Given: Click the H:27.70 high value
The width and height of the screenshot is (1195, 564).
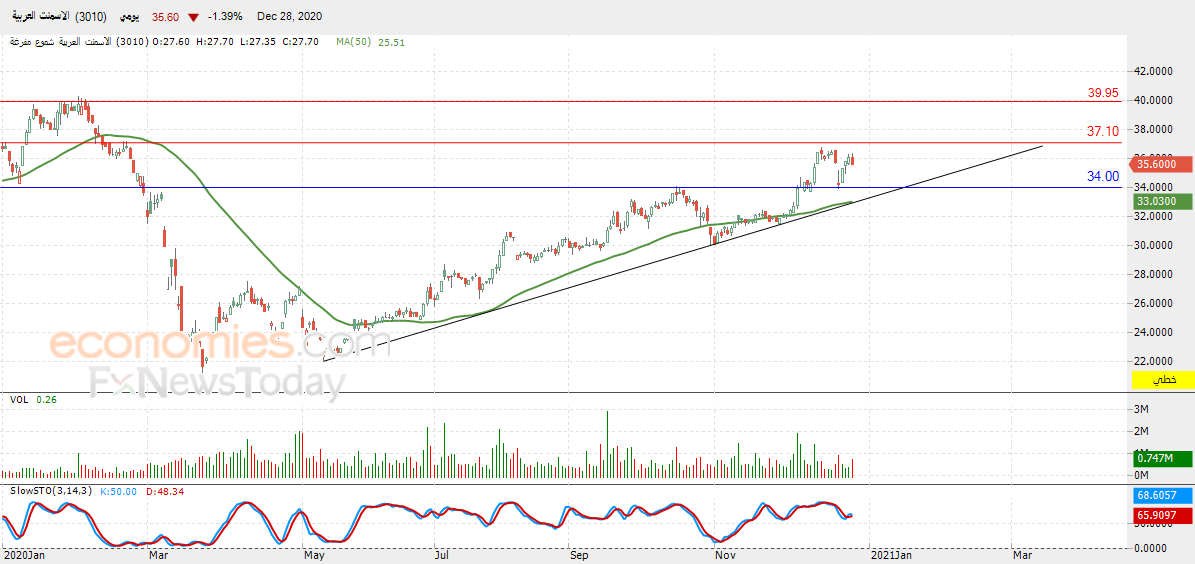Looking at the screenshot, I should (215, 43).
